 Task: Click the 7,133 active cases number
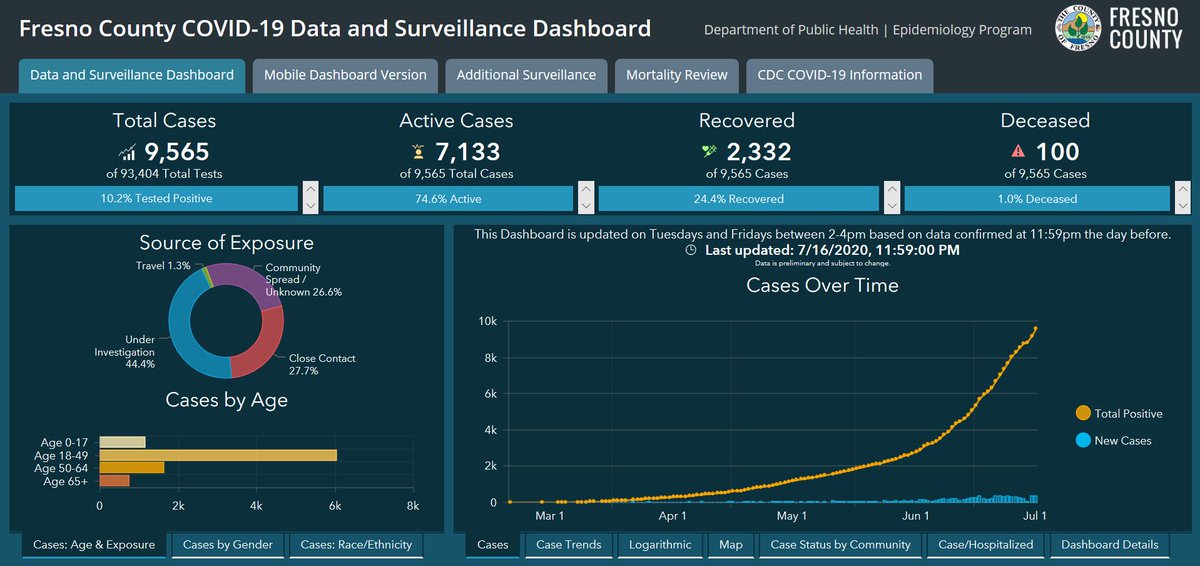(x=468, y=152)
